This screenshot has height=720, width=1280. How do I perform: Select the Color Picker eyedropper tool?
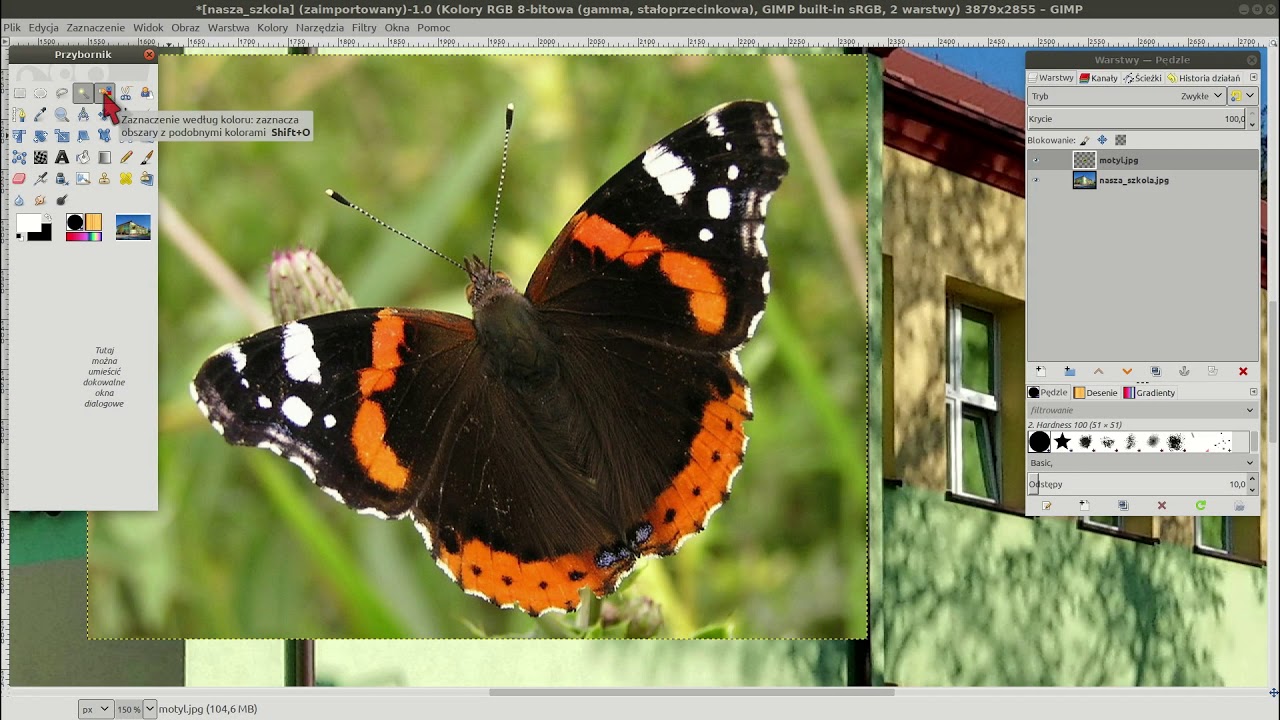tap(40, 114)
